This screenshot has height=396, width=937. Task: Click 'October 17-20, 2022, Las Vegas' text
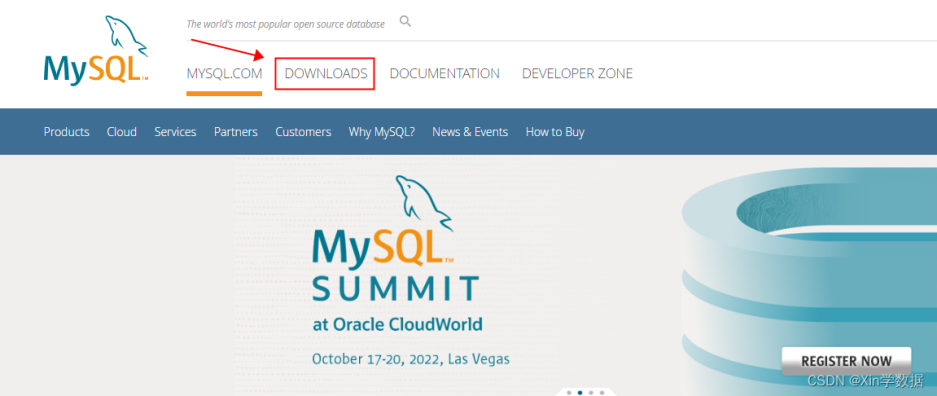pos(411,359)
